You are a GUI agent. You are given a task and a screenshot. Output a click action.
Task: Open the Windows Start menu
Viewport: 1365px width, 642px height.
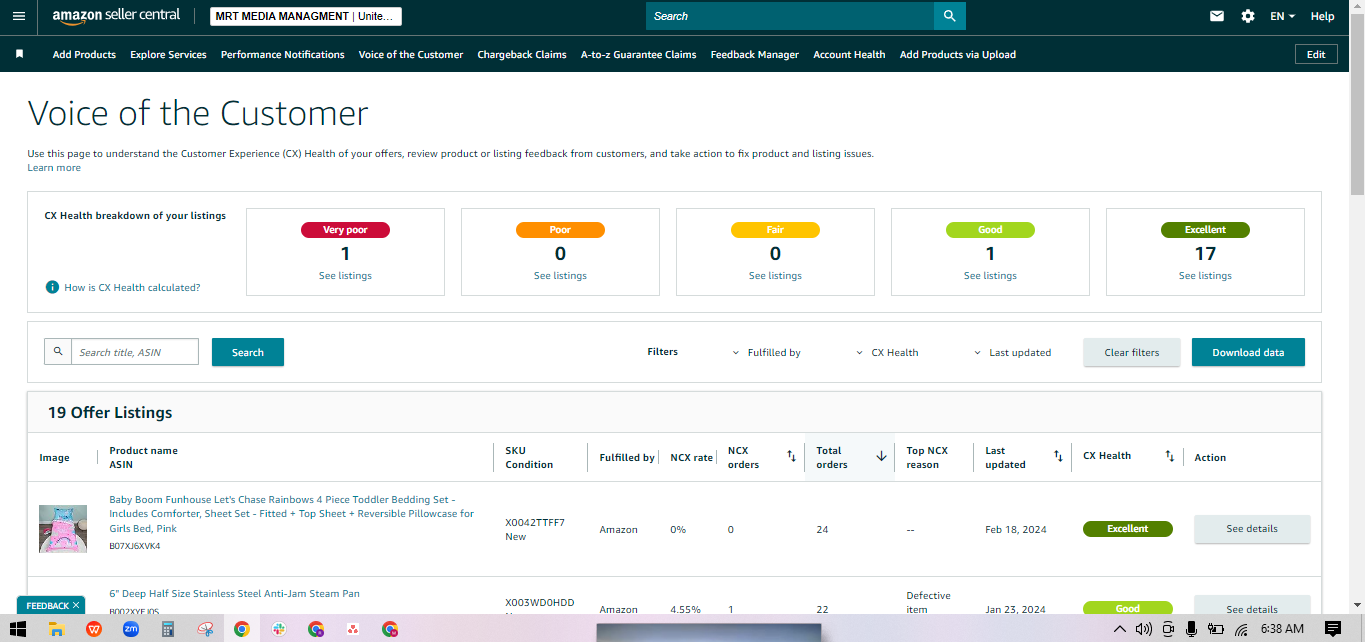coord(19,629)
